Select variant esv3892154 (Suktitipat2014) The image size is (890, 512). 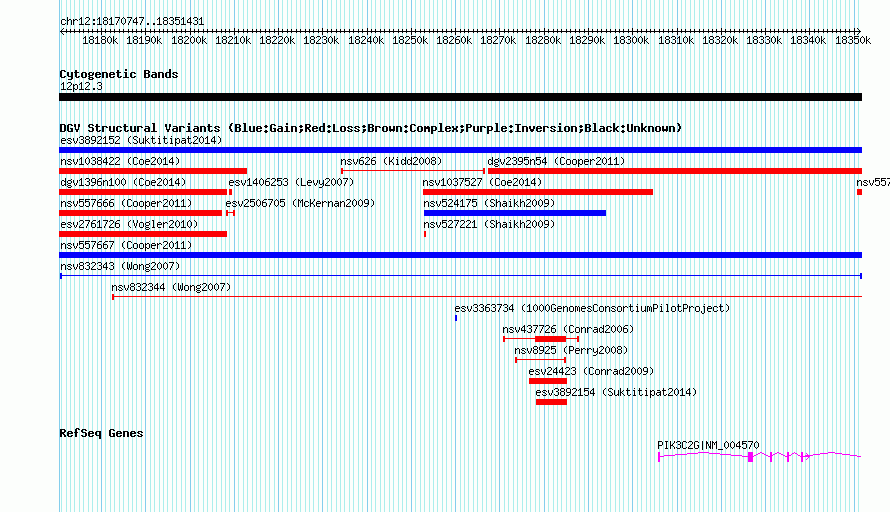[616, 392]
